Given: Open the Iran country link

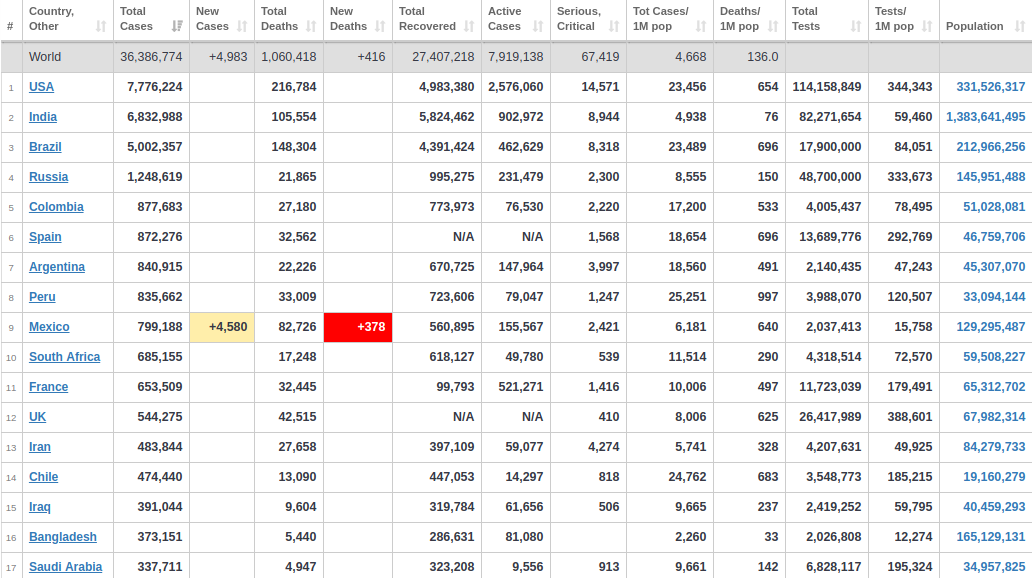Looking at the screenshot, I should pyautogui.click(x=39, y=447).
